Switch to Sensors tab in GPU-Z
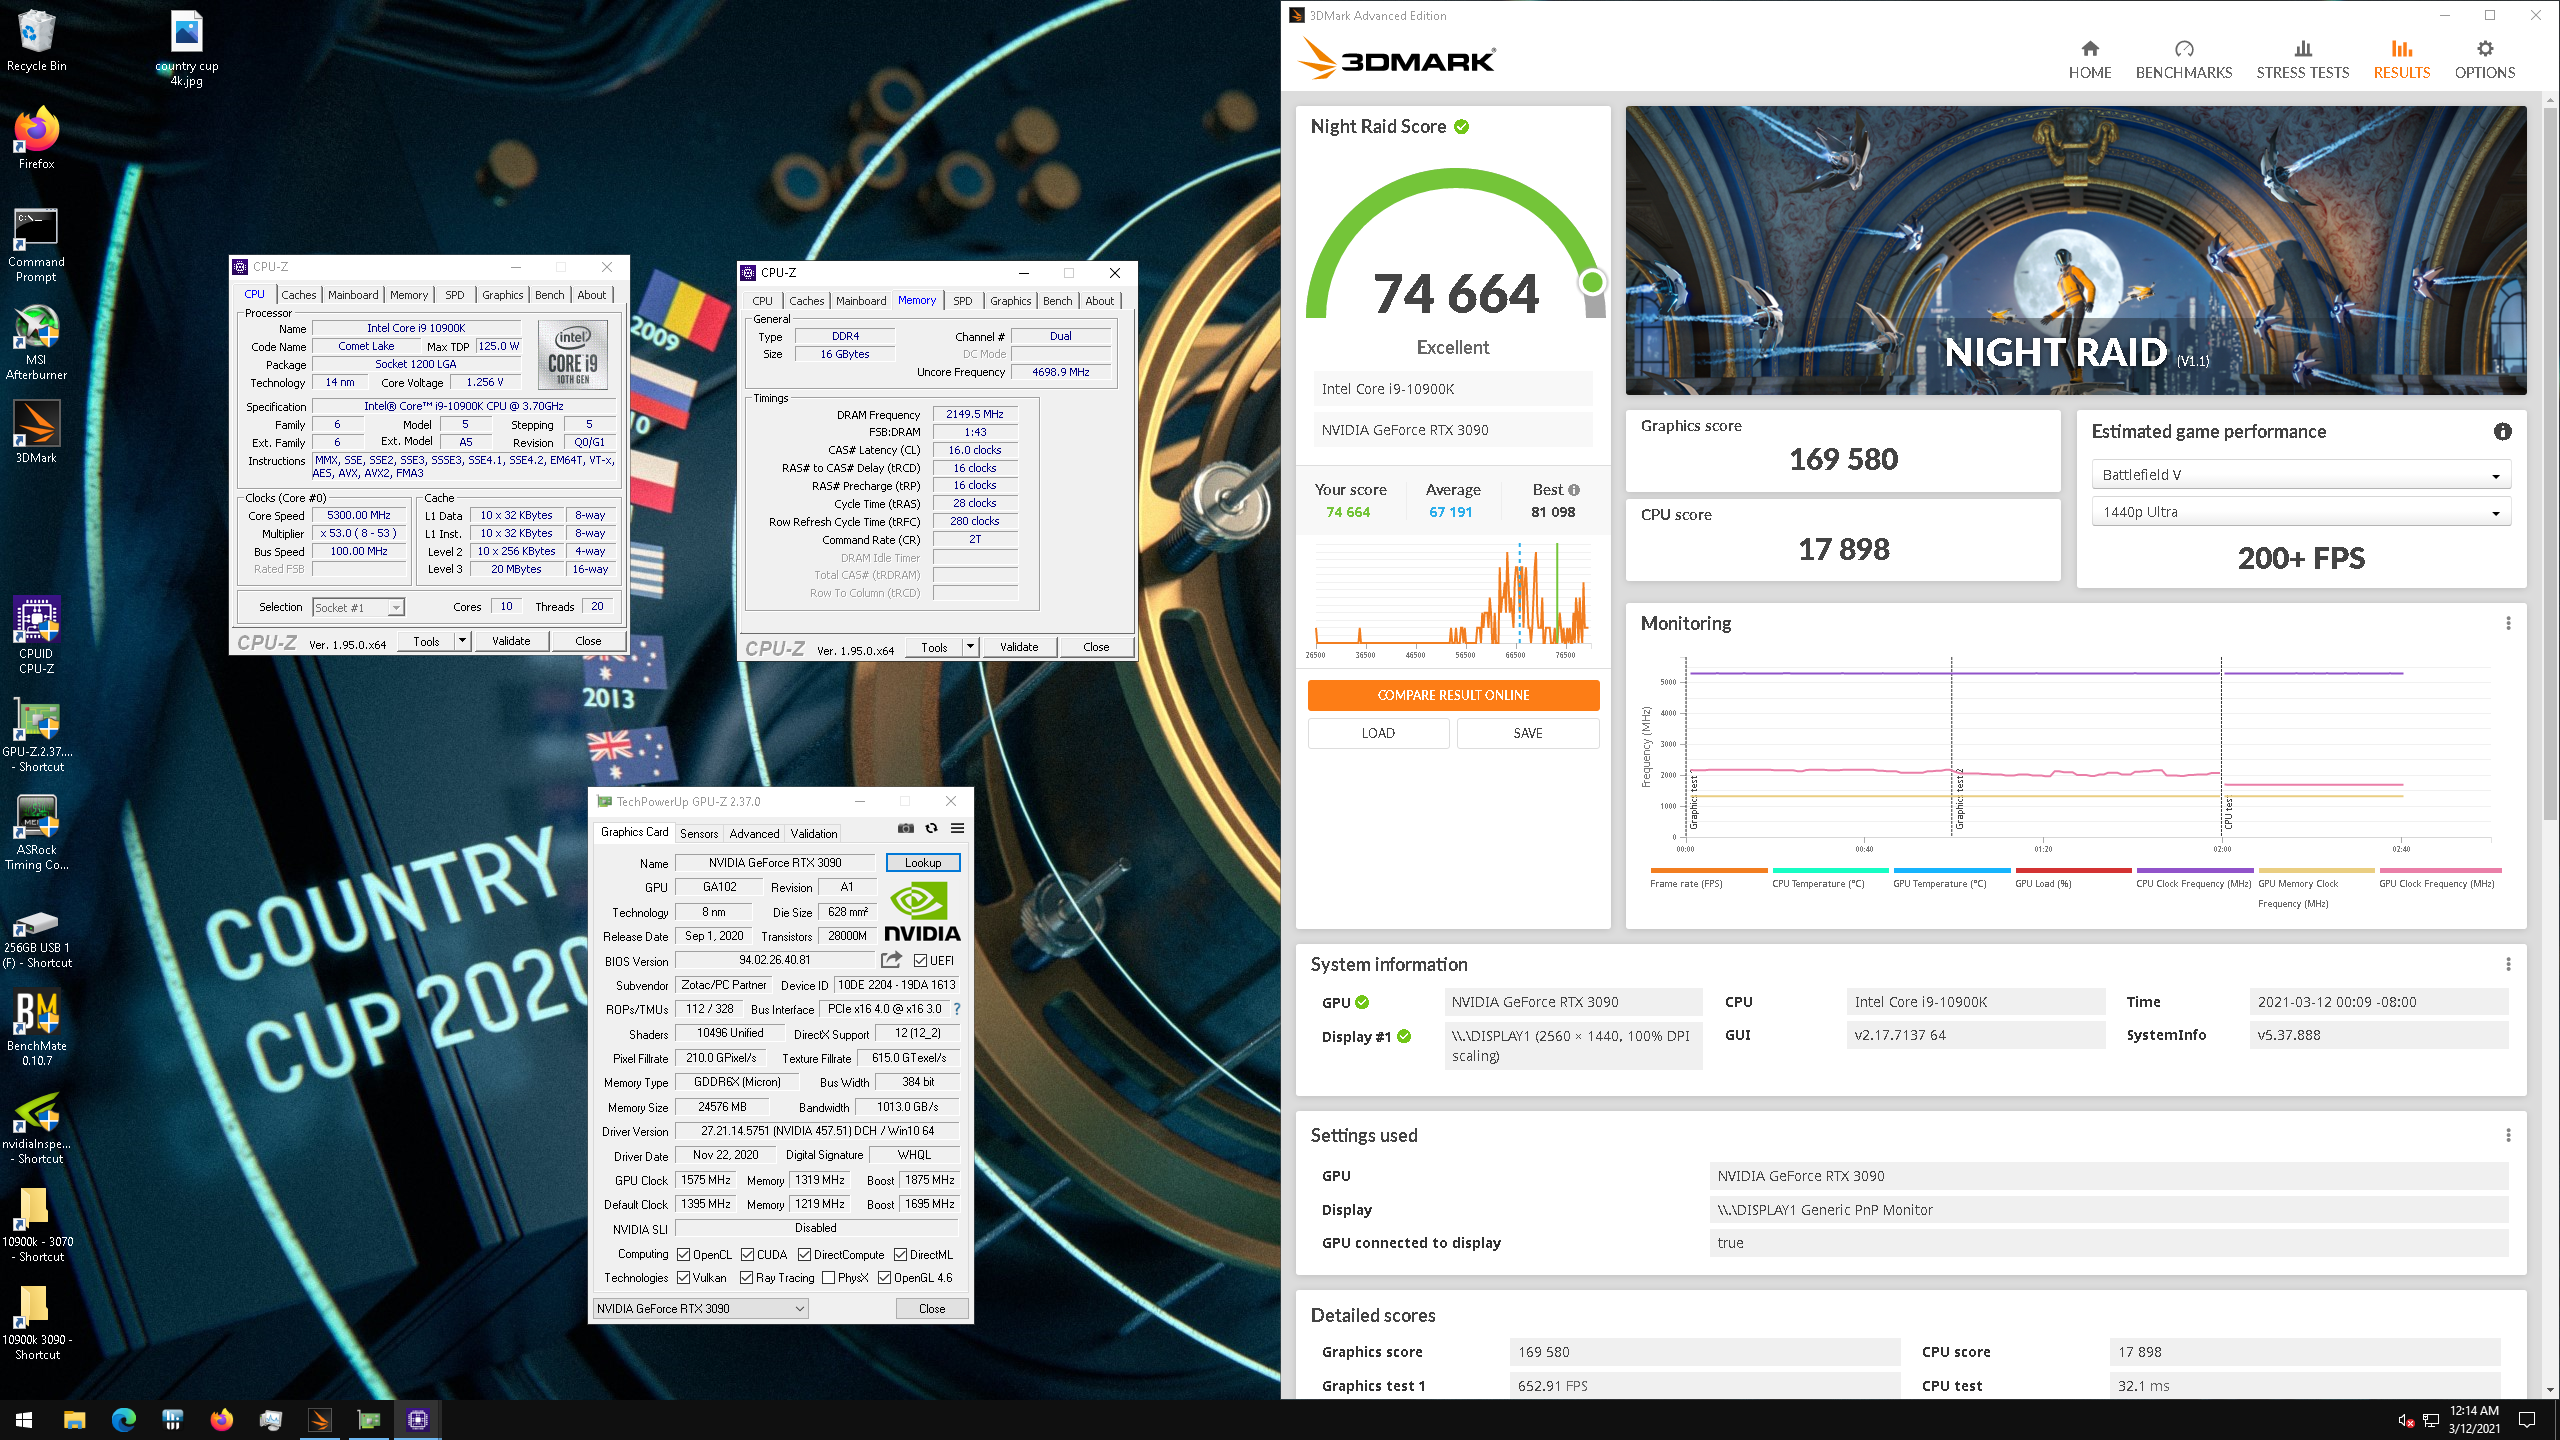This screenshot has width=2560, height=1440. tap(698, 833)
